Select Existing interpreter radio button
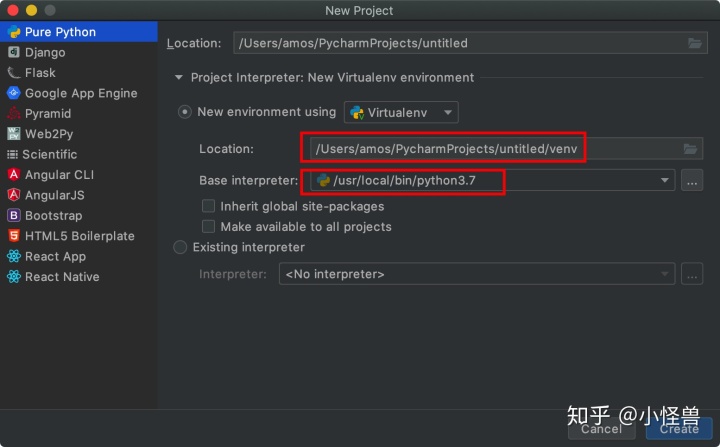 [180, 247]
